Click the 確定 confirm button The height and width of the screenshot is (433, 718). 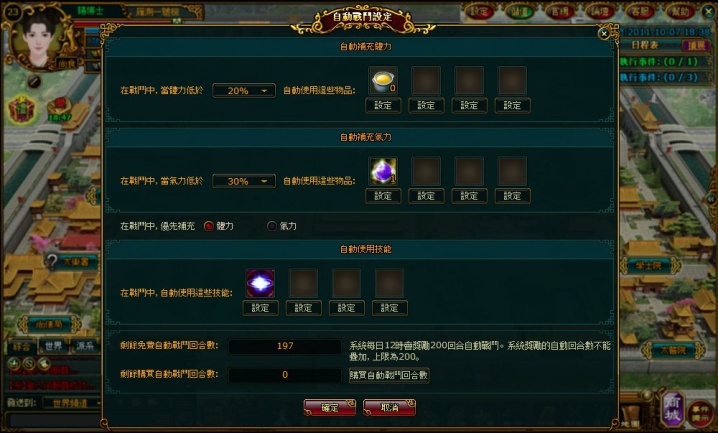[x=329, y=407]
